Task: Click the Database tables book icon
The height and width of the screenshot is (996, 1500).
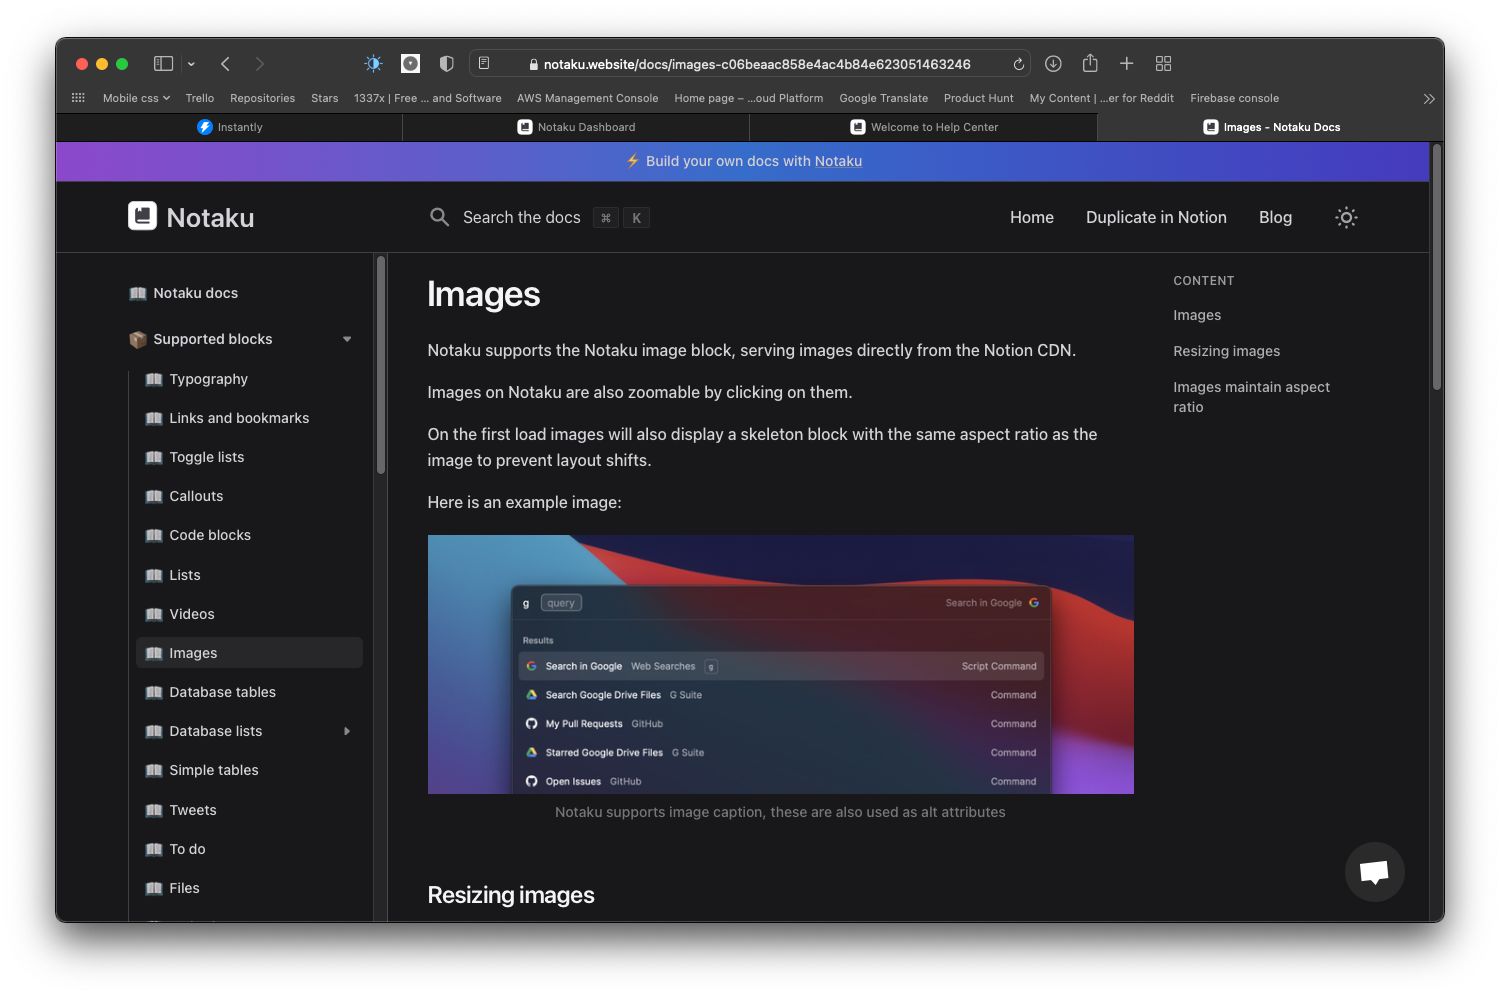Action: [x=154, y=692]
